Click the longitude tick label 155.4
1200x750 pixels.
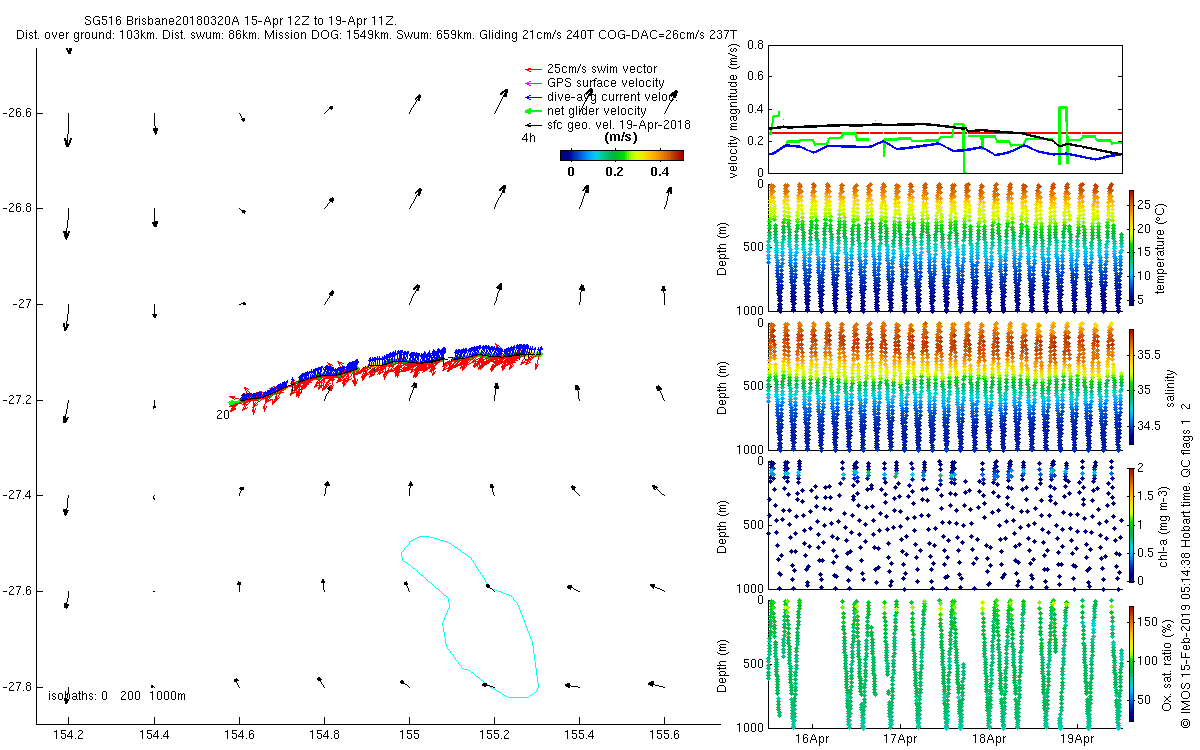click(579, 735)
